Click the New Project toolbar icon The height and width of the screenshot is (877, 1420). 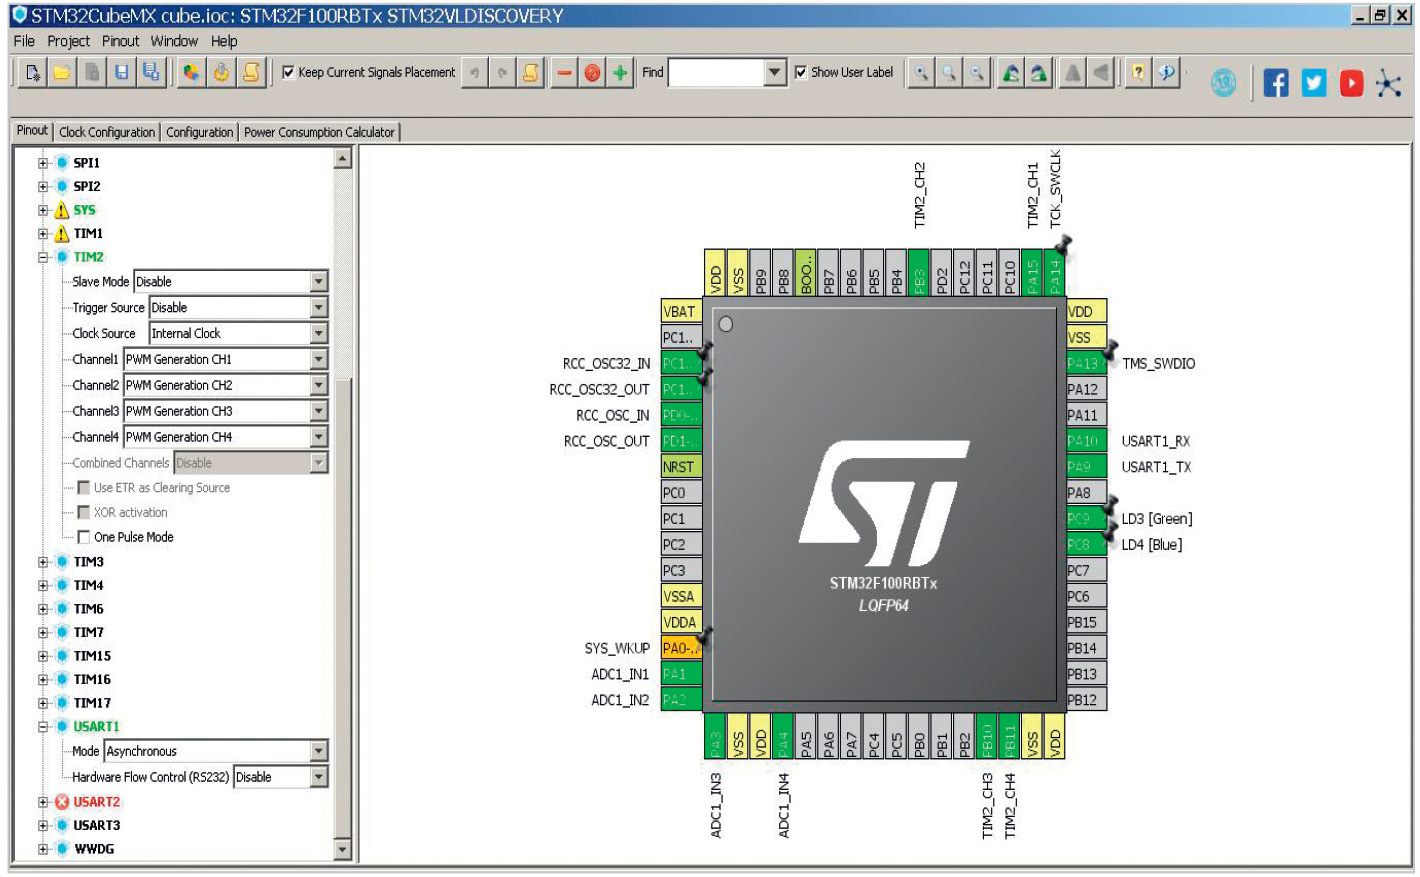coord(32,73)
